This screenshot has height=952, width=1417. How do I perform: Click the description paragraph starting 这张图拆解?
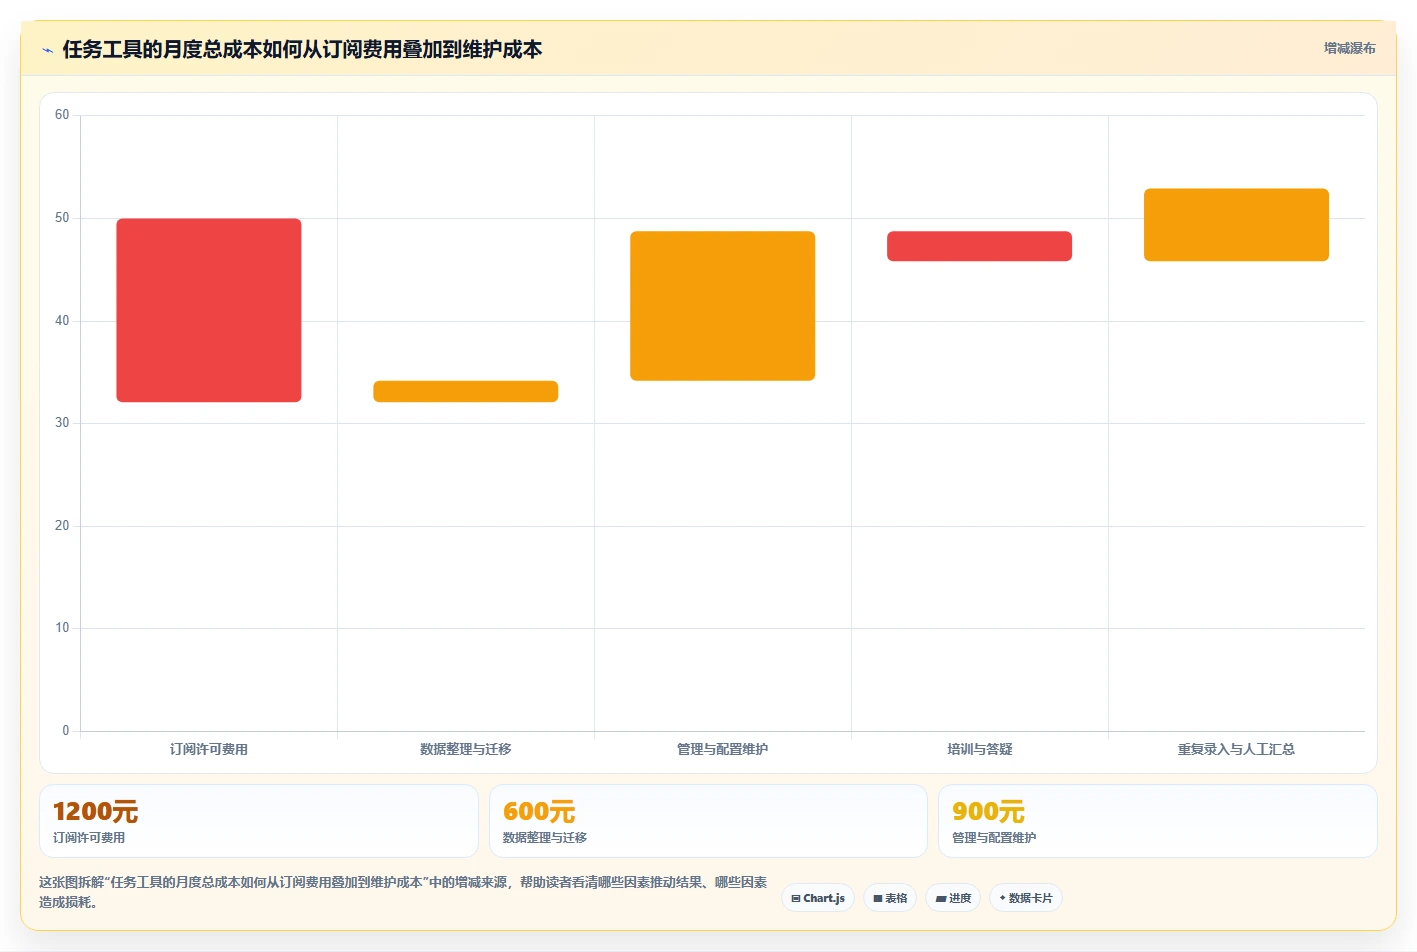pos(403,892)
